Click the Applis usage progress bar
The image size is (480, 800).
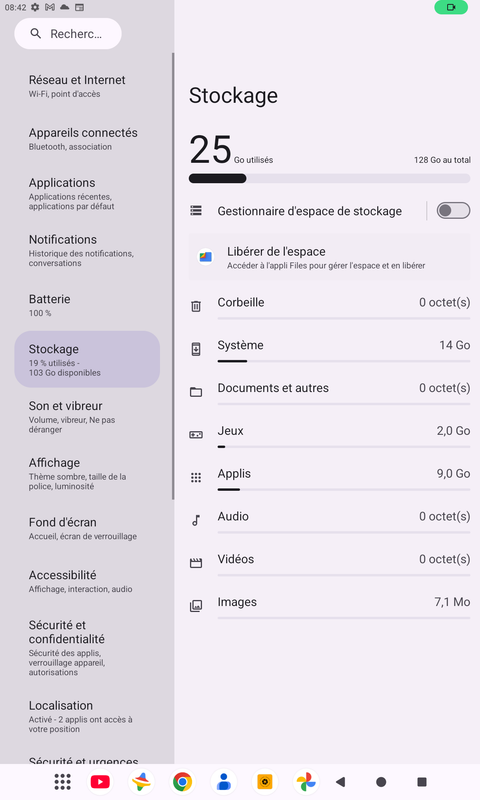(344, 490)
